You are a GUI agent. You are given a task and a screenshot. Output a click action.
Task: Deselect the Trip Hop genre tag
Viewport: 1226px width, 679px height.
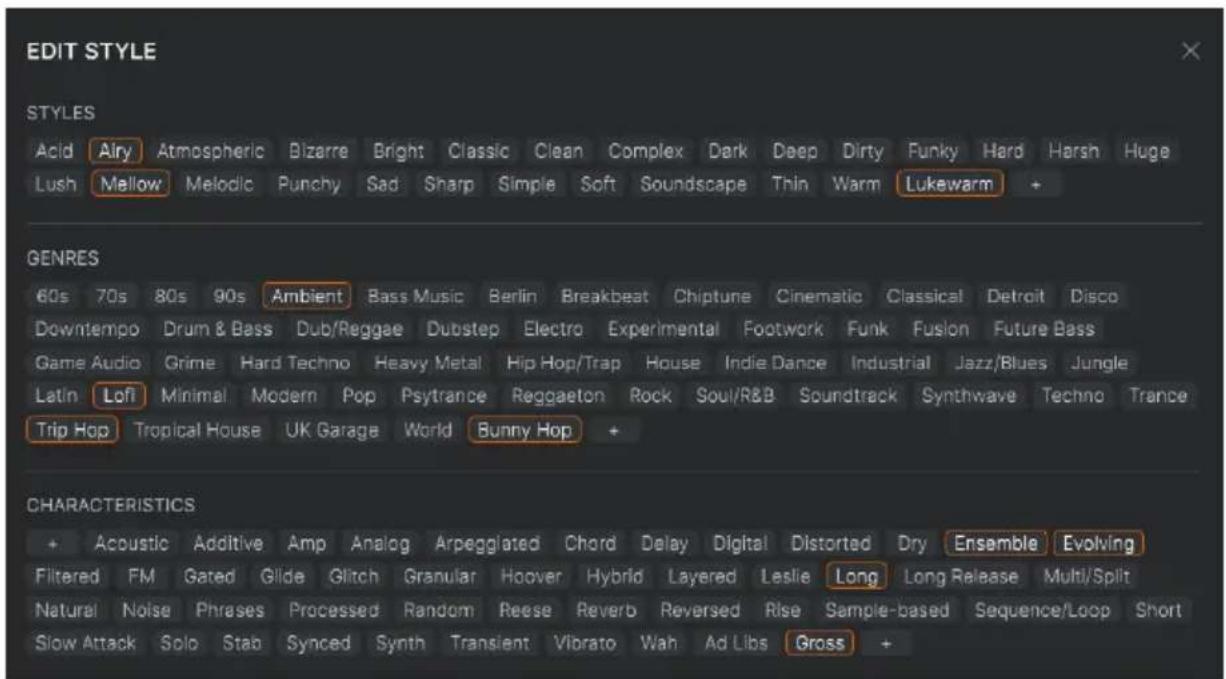(75, 430)
